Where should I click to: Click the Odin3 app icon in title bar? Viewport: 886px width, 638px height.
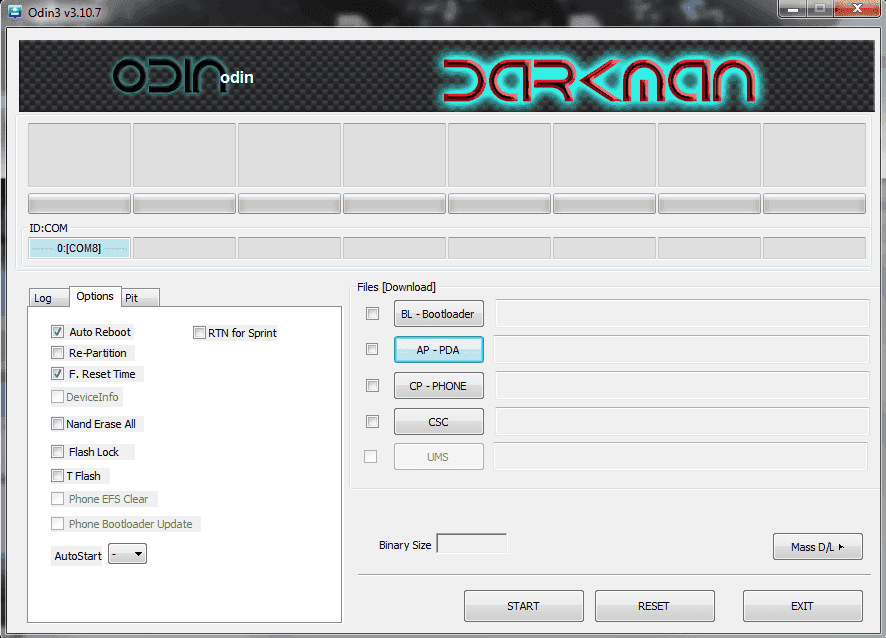[14, 11]
